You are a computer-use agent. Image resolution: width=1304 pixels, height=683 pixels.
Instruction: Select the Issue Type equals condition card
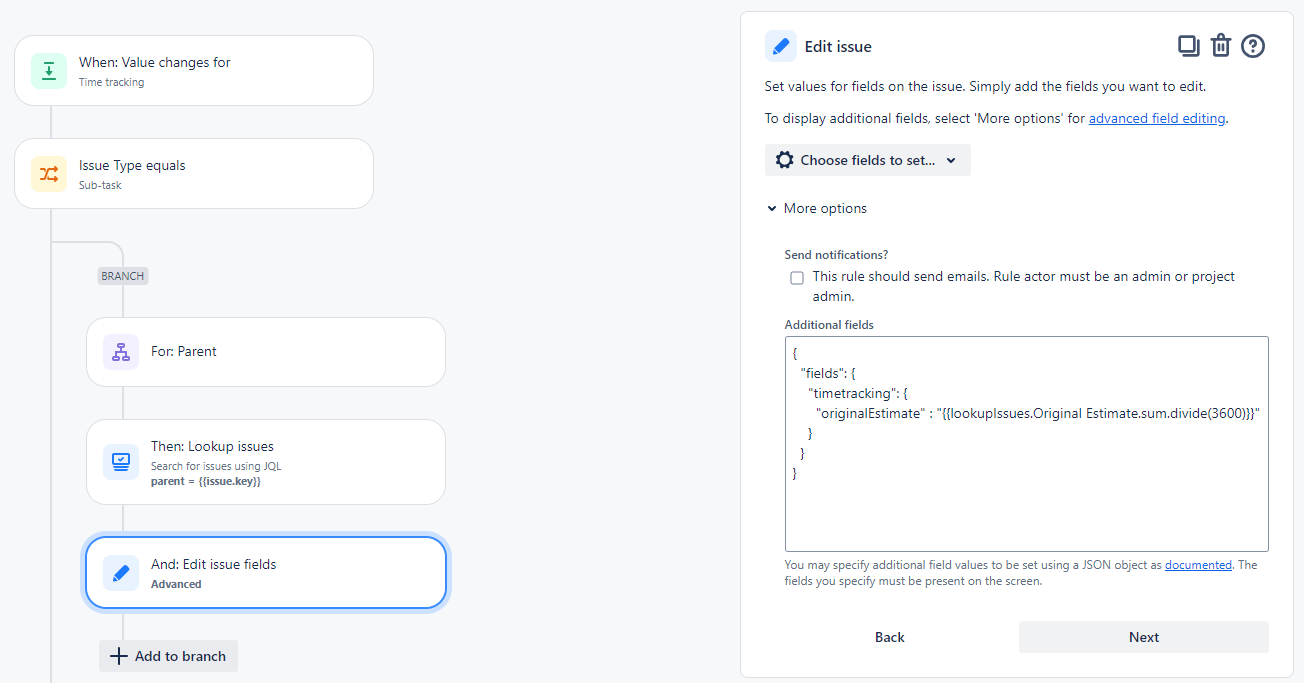[194, 174]
